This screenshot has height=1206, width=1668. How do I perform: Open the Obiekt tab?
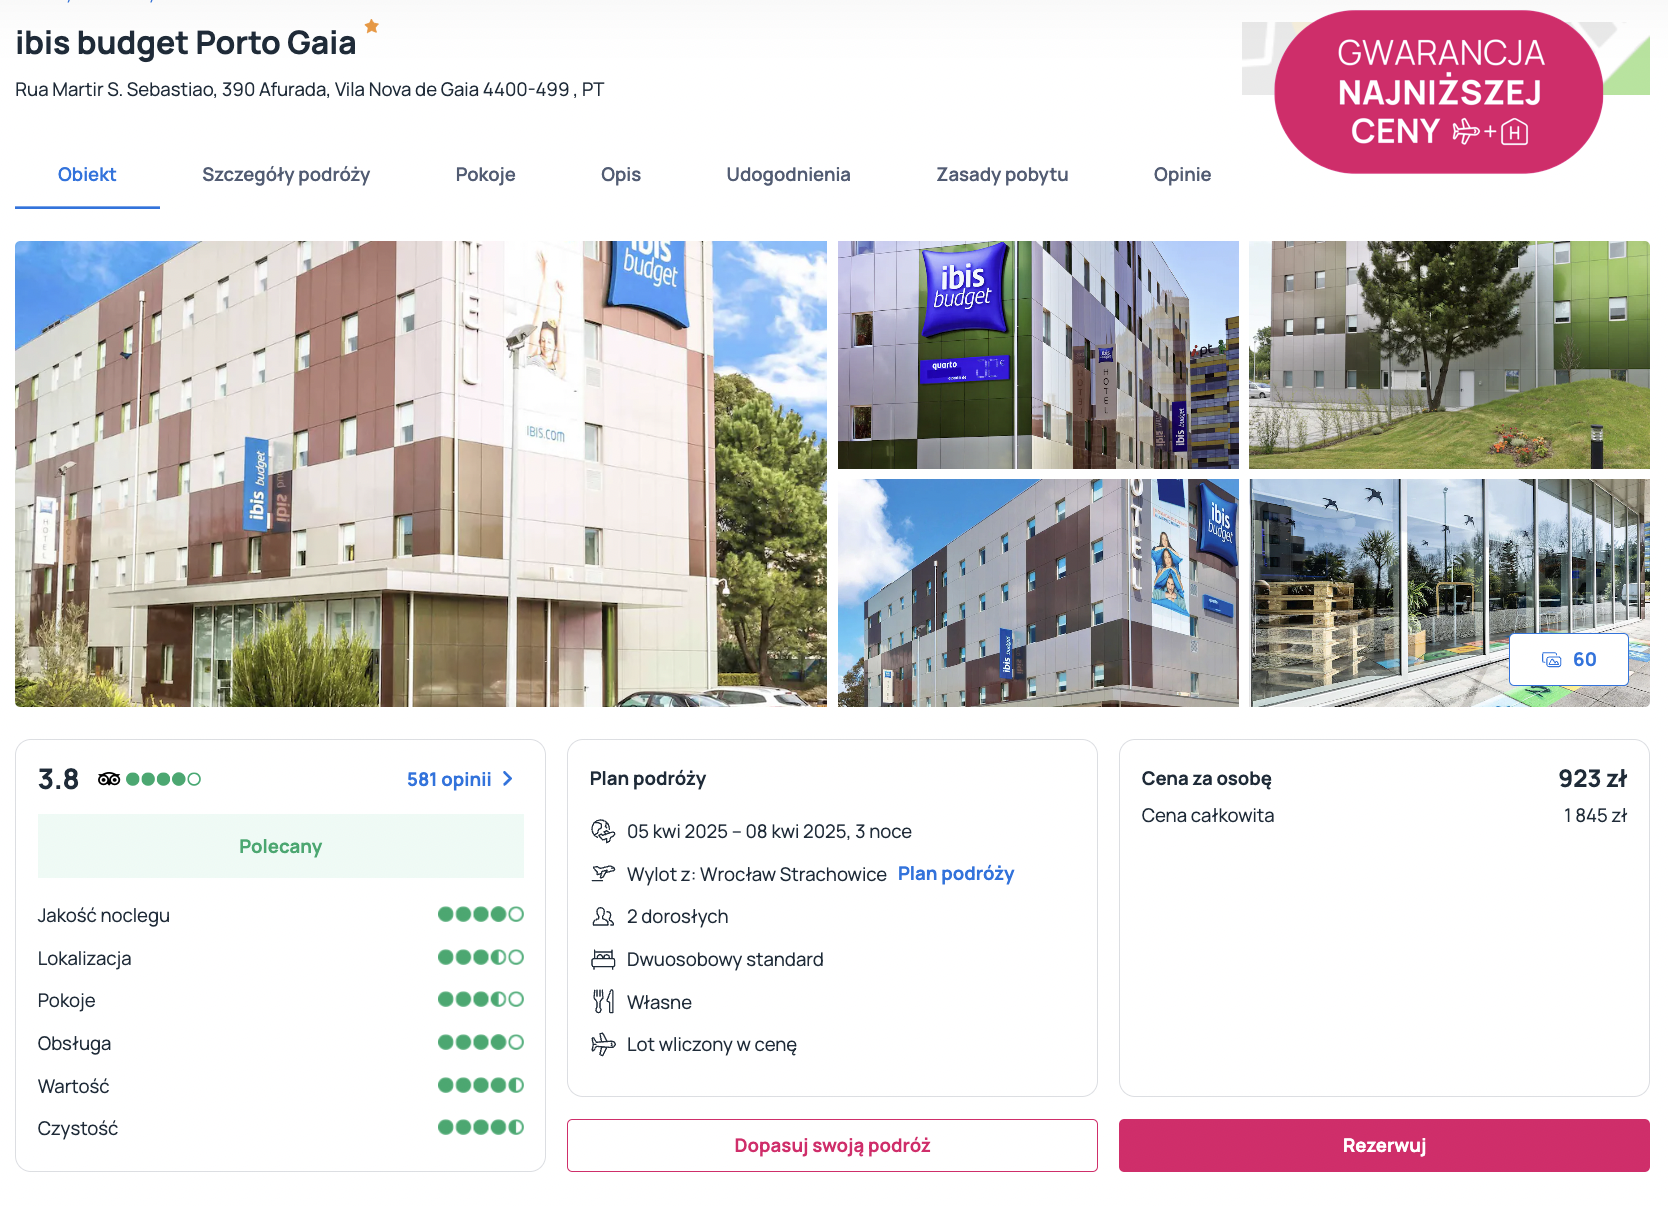point(87,175)
